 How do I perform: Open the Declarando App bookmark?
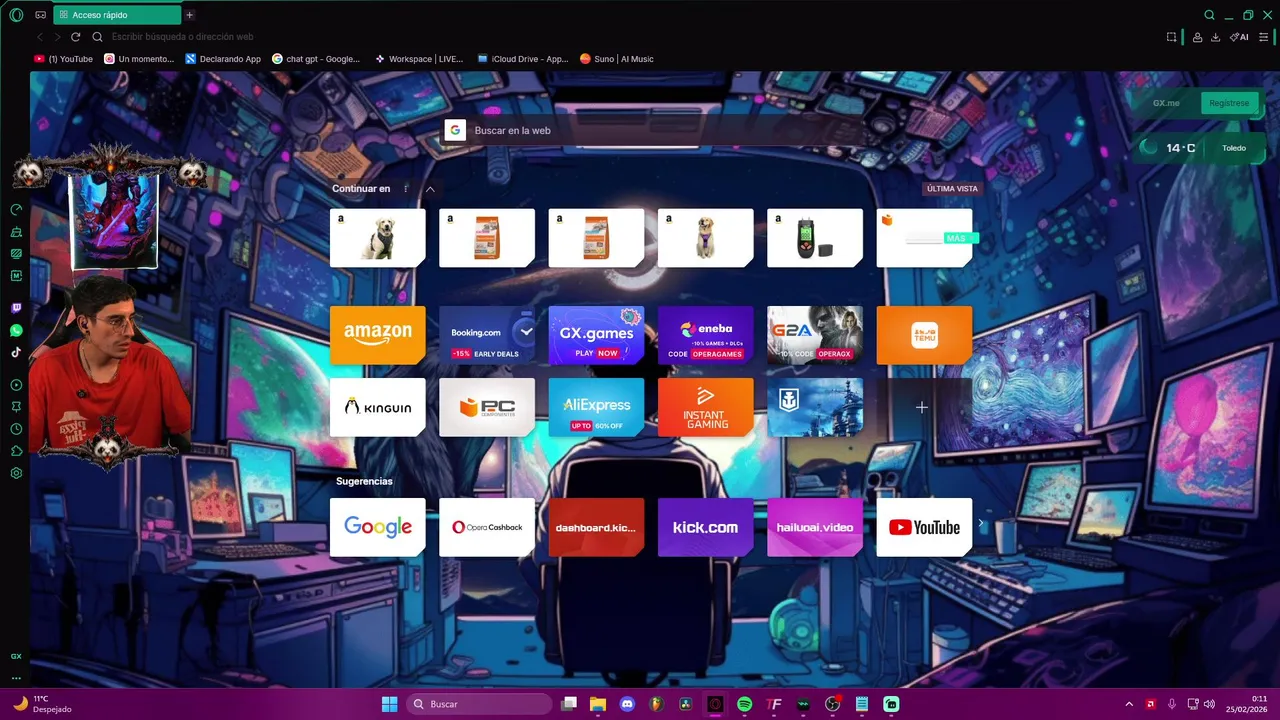(223, 59)
